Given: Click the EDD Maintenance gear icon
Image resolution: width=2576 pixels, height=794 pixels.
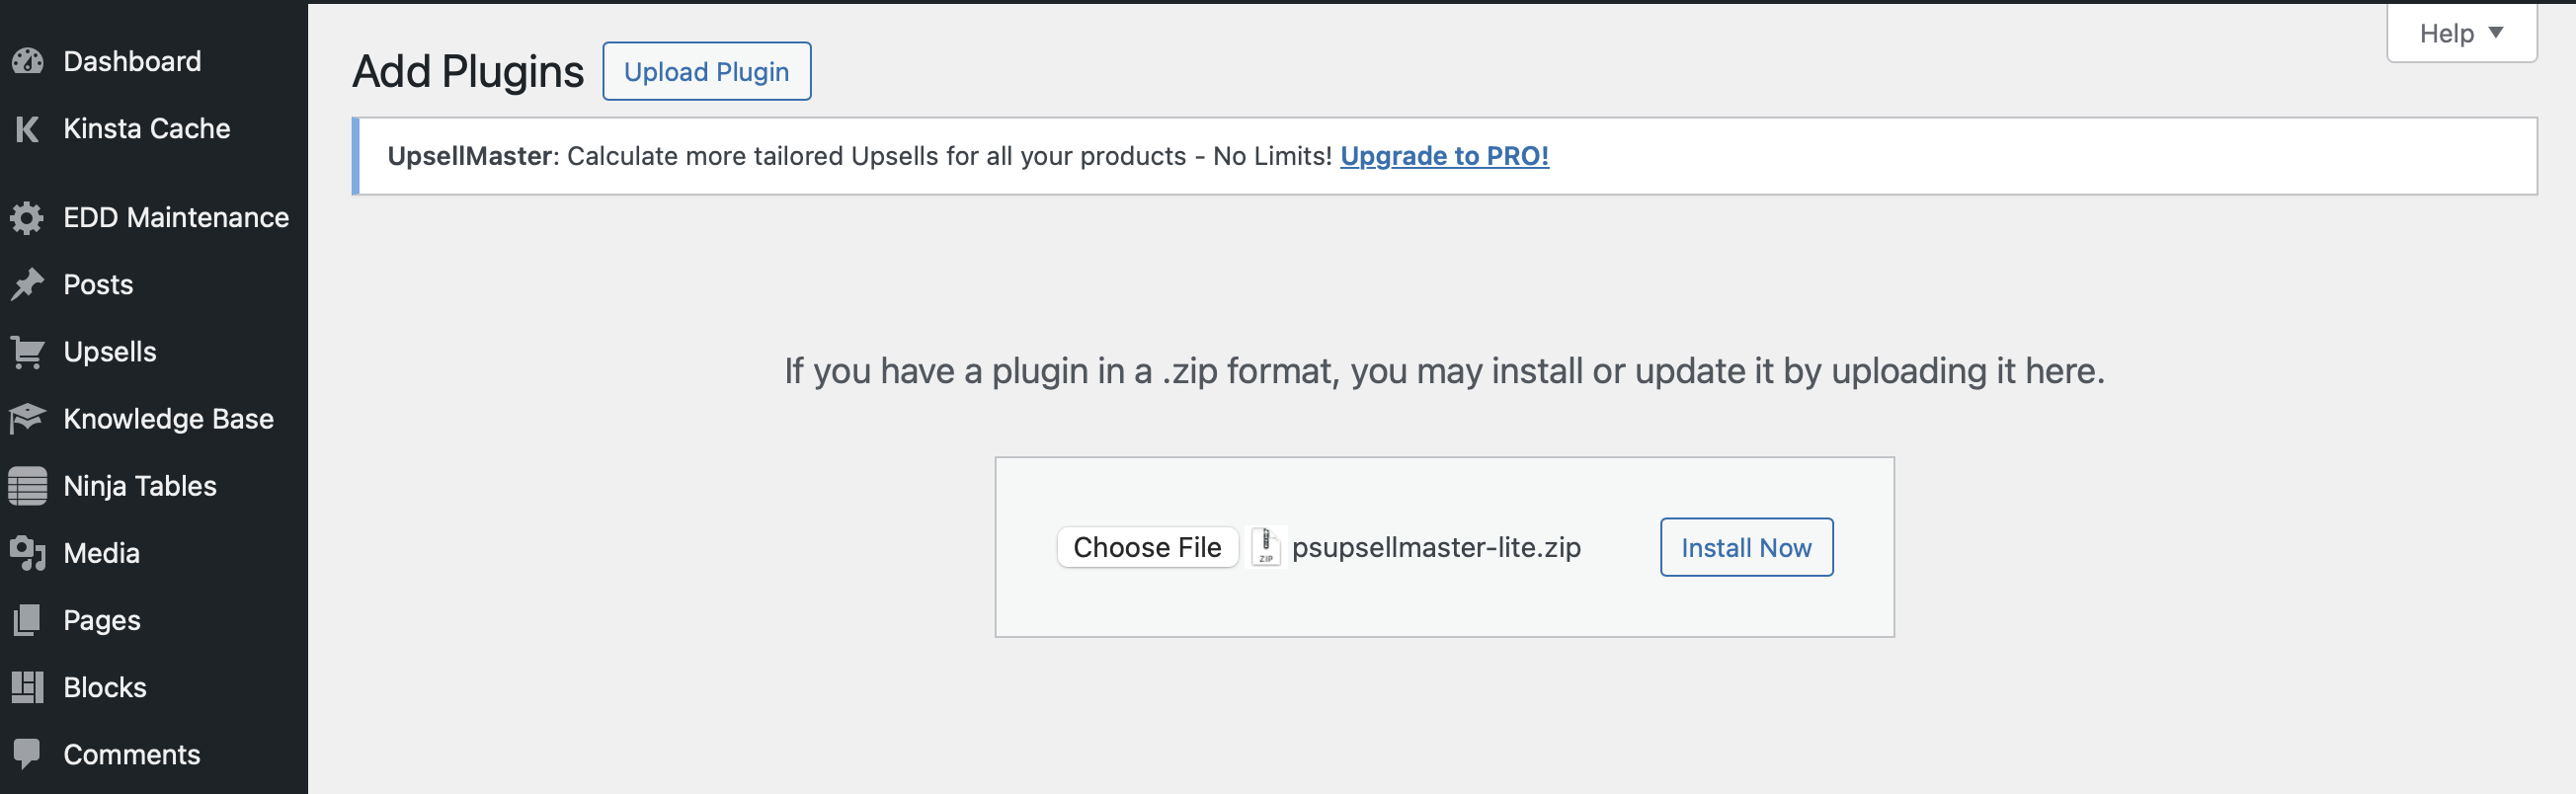Looking at the screenshot, I should [28, 218].
